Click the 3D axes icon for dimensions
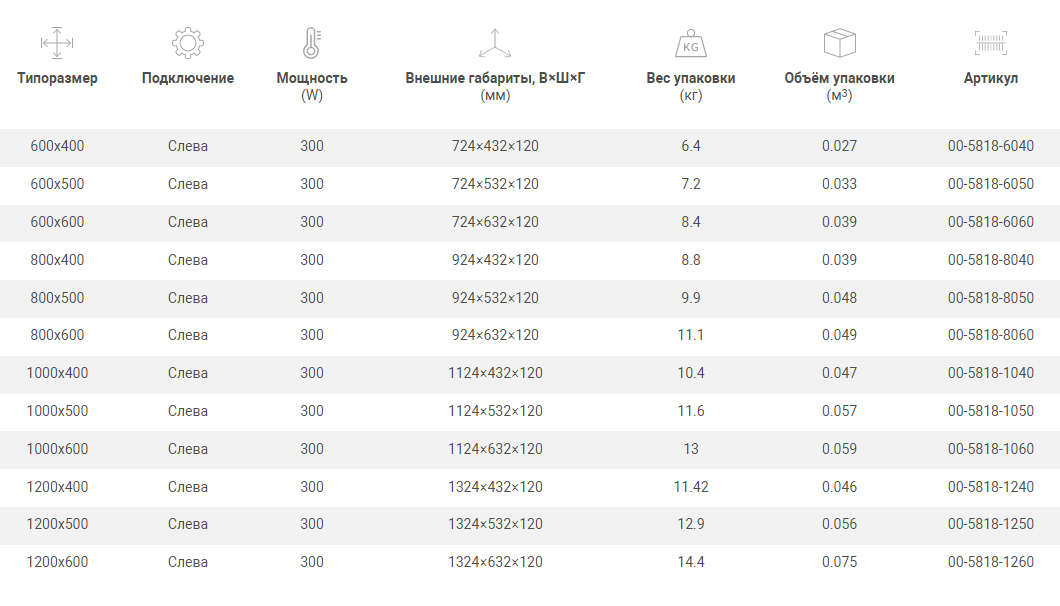 [x=495, y=43]
